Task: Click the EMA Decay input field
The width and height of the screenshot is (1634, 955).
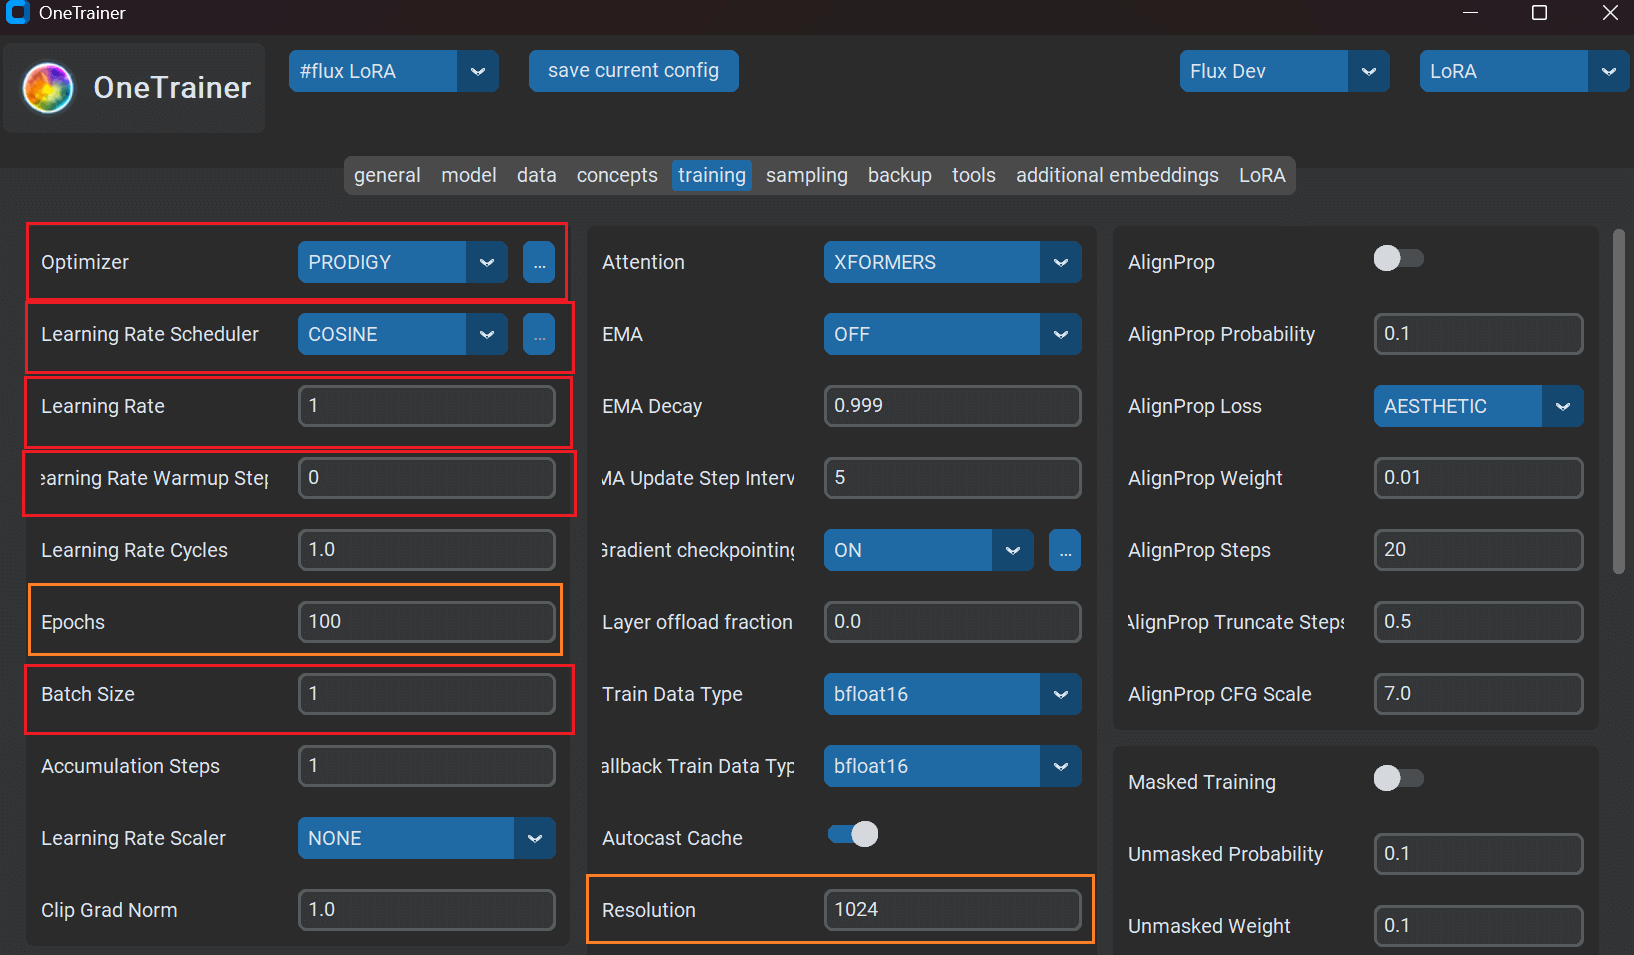Action: (953, 406)
